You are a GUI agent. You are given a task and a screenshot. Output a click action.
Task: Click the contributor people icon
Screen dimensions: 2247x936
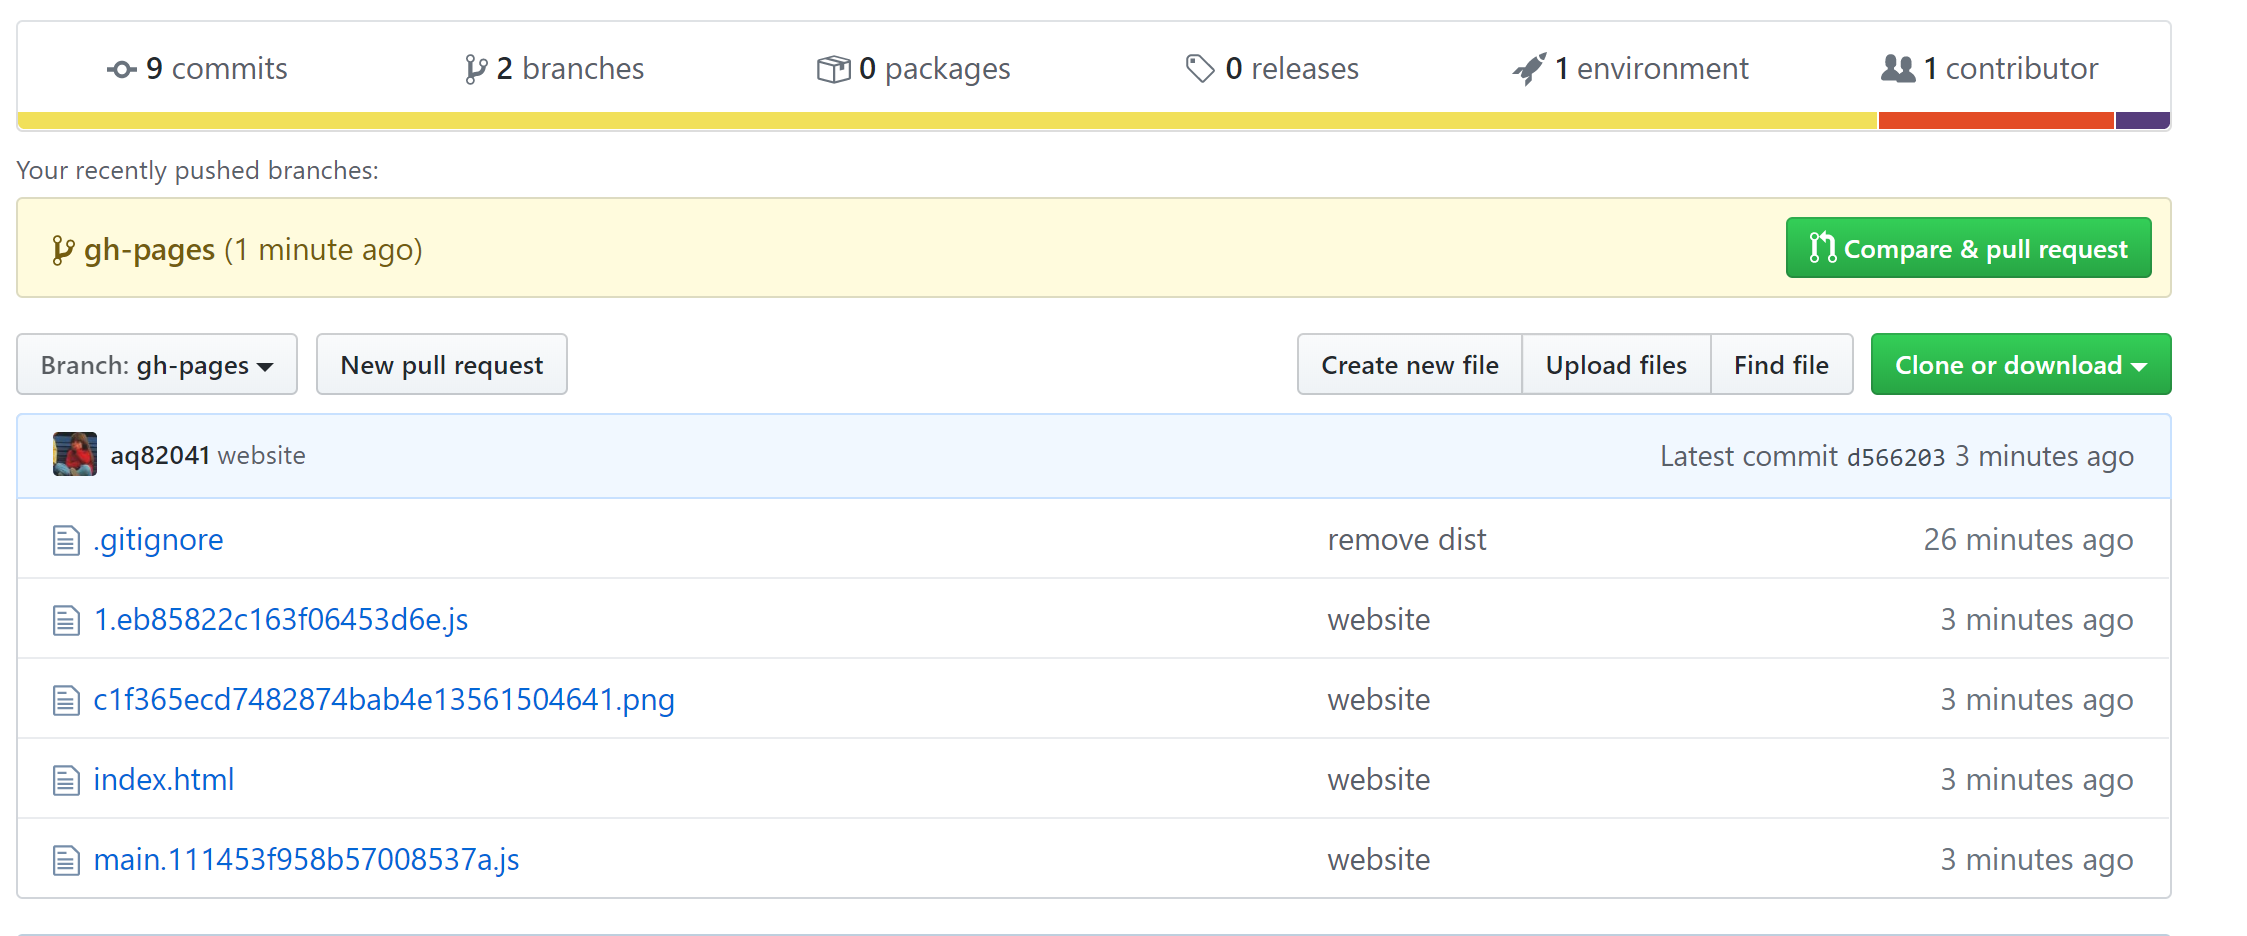(x=1897, y=69)
